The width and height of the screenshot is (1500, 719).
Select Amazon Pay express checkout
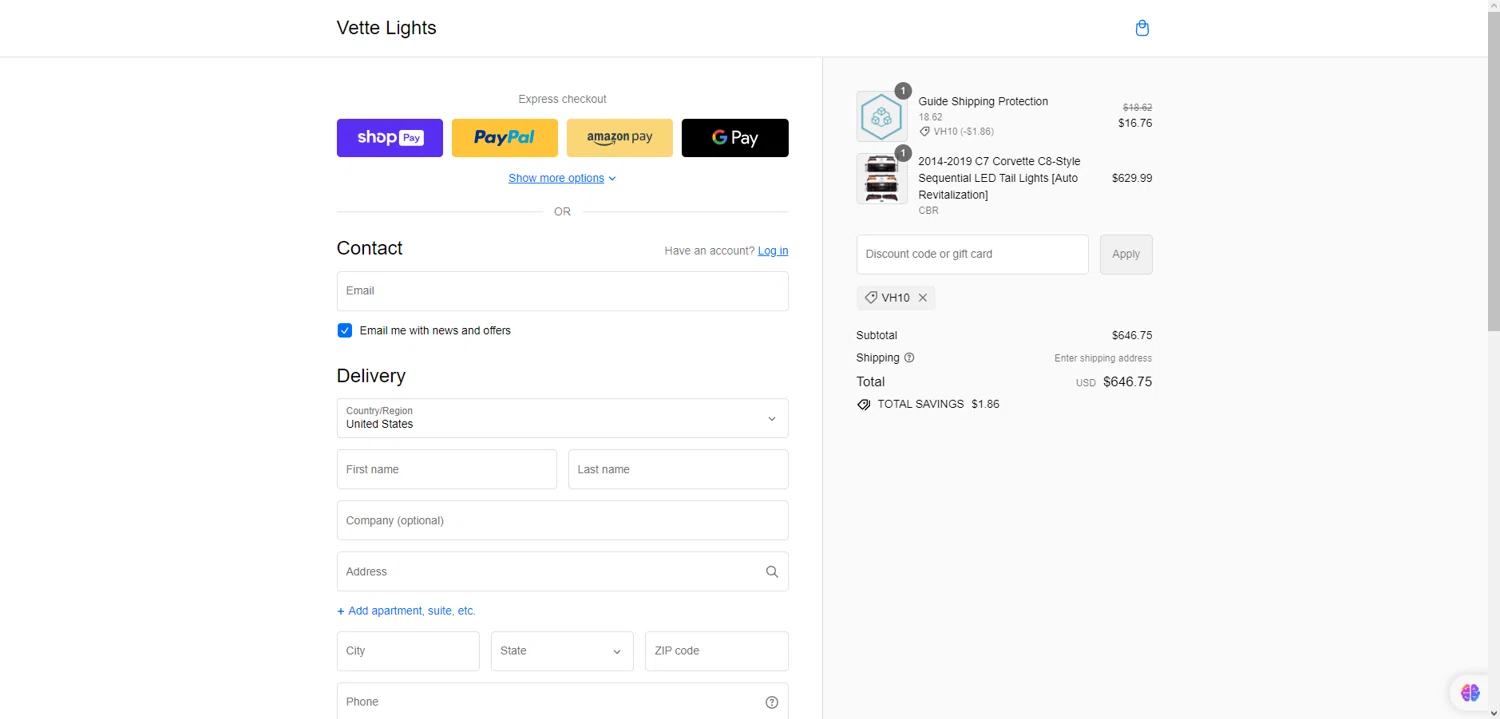[620, 138]
